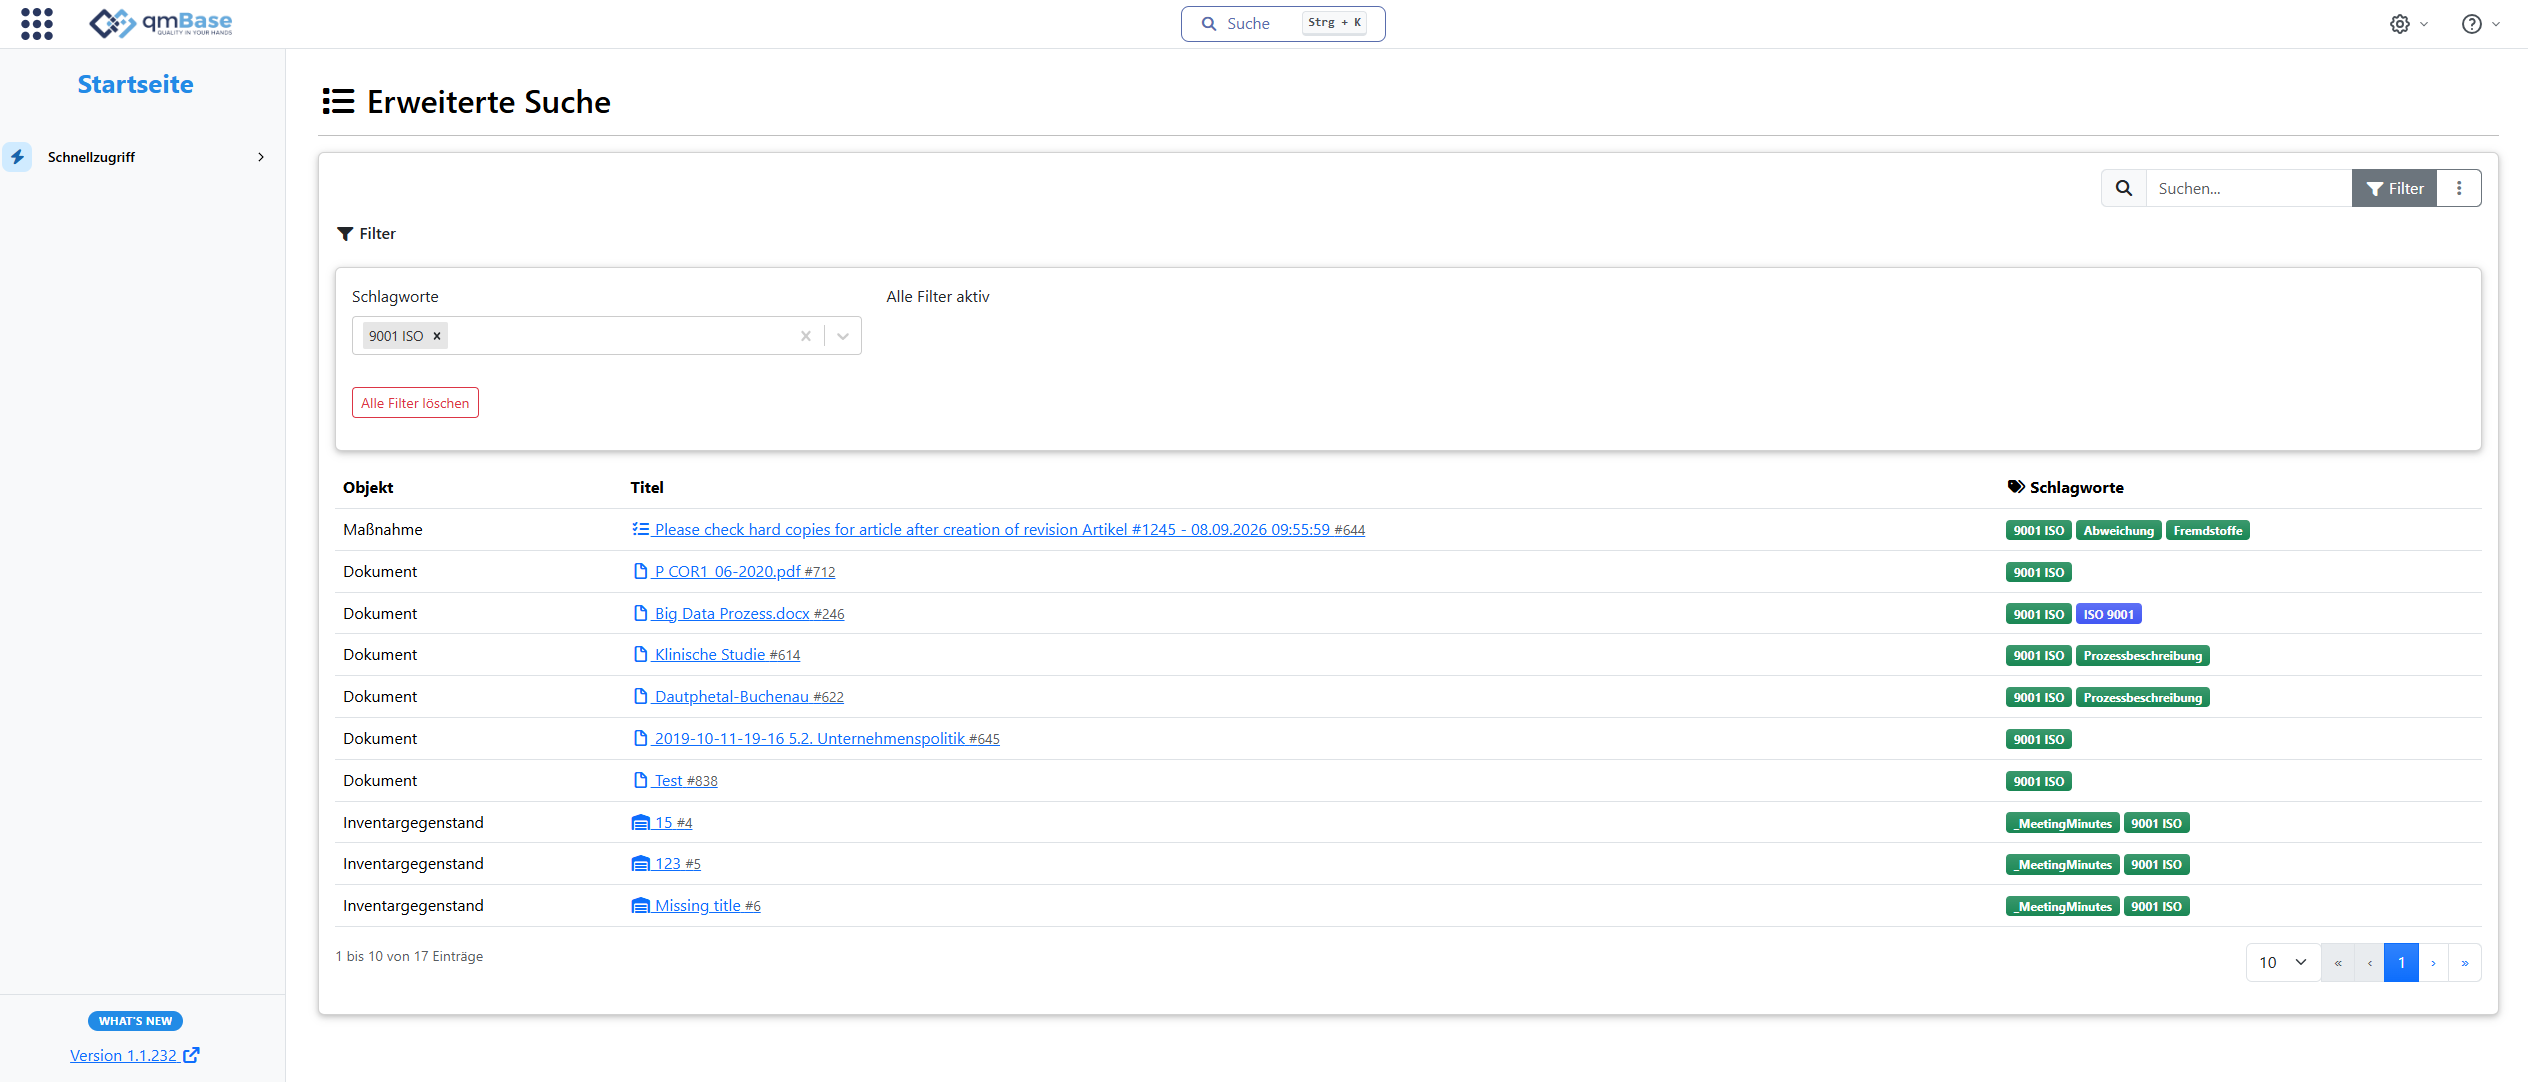This screenshot has width=2528, height=1082.
Task: Go to next page in pagination
Action: (2433, 962)
